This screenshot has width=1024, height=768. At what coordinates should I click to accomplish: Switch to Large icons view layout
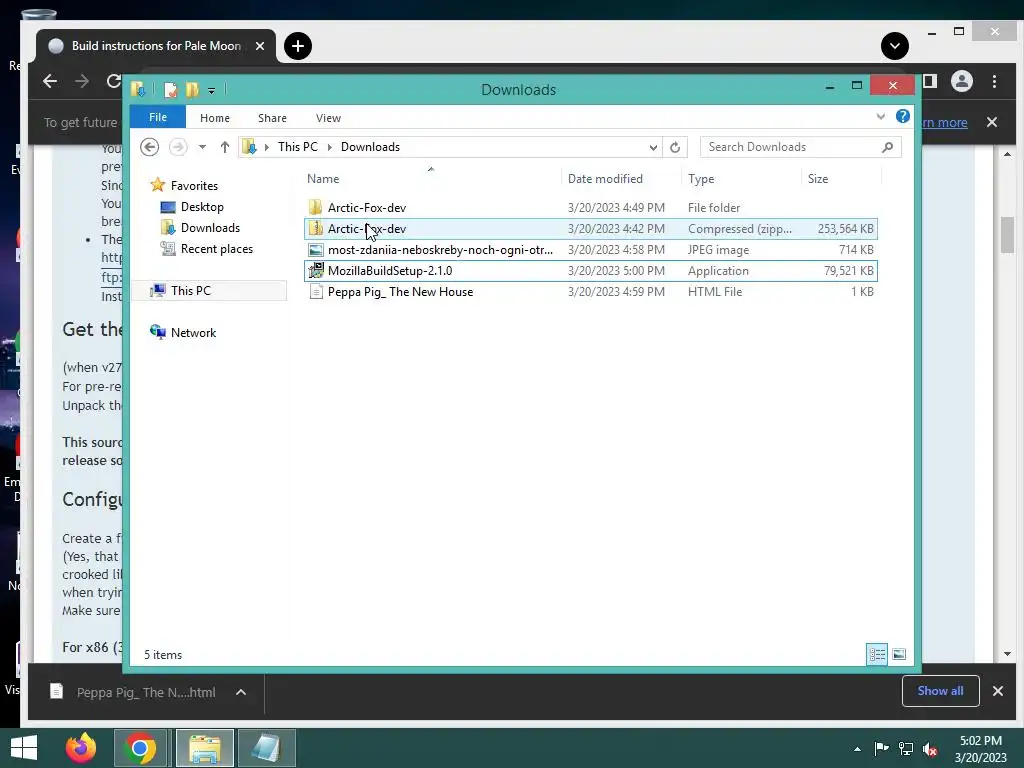(899, 654)
